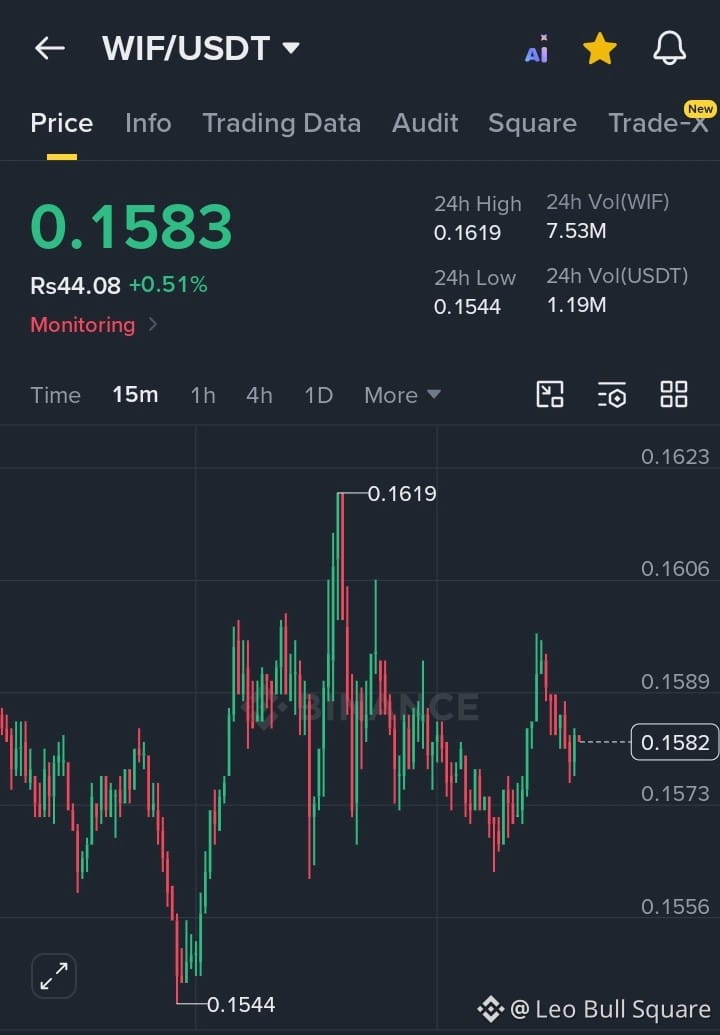Click the current price 0.1582 label

click(674, 742)
